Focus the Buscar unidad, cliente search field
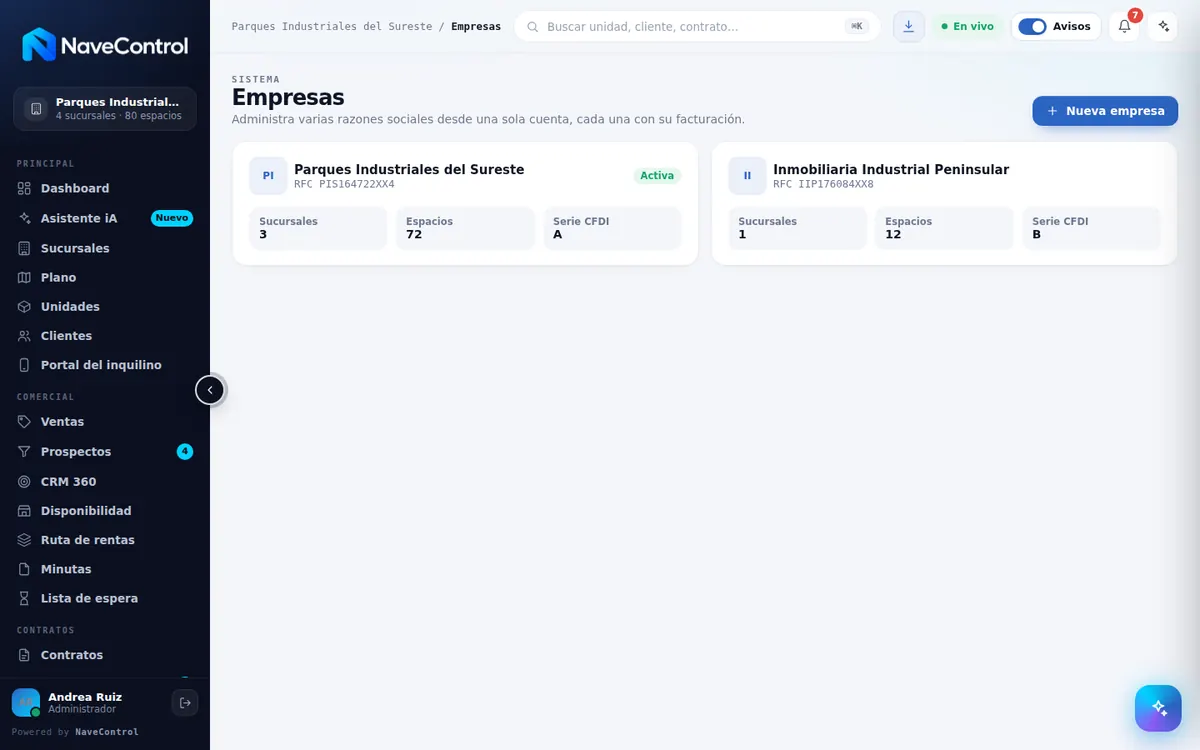This screenshot has width=1200, height=750. [x=697, y=27]
